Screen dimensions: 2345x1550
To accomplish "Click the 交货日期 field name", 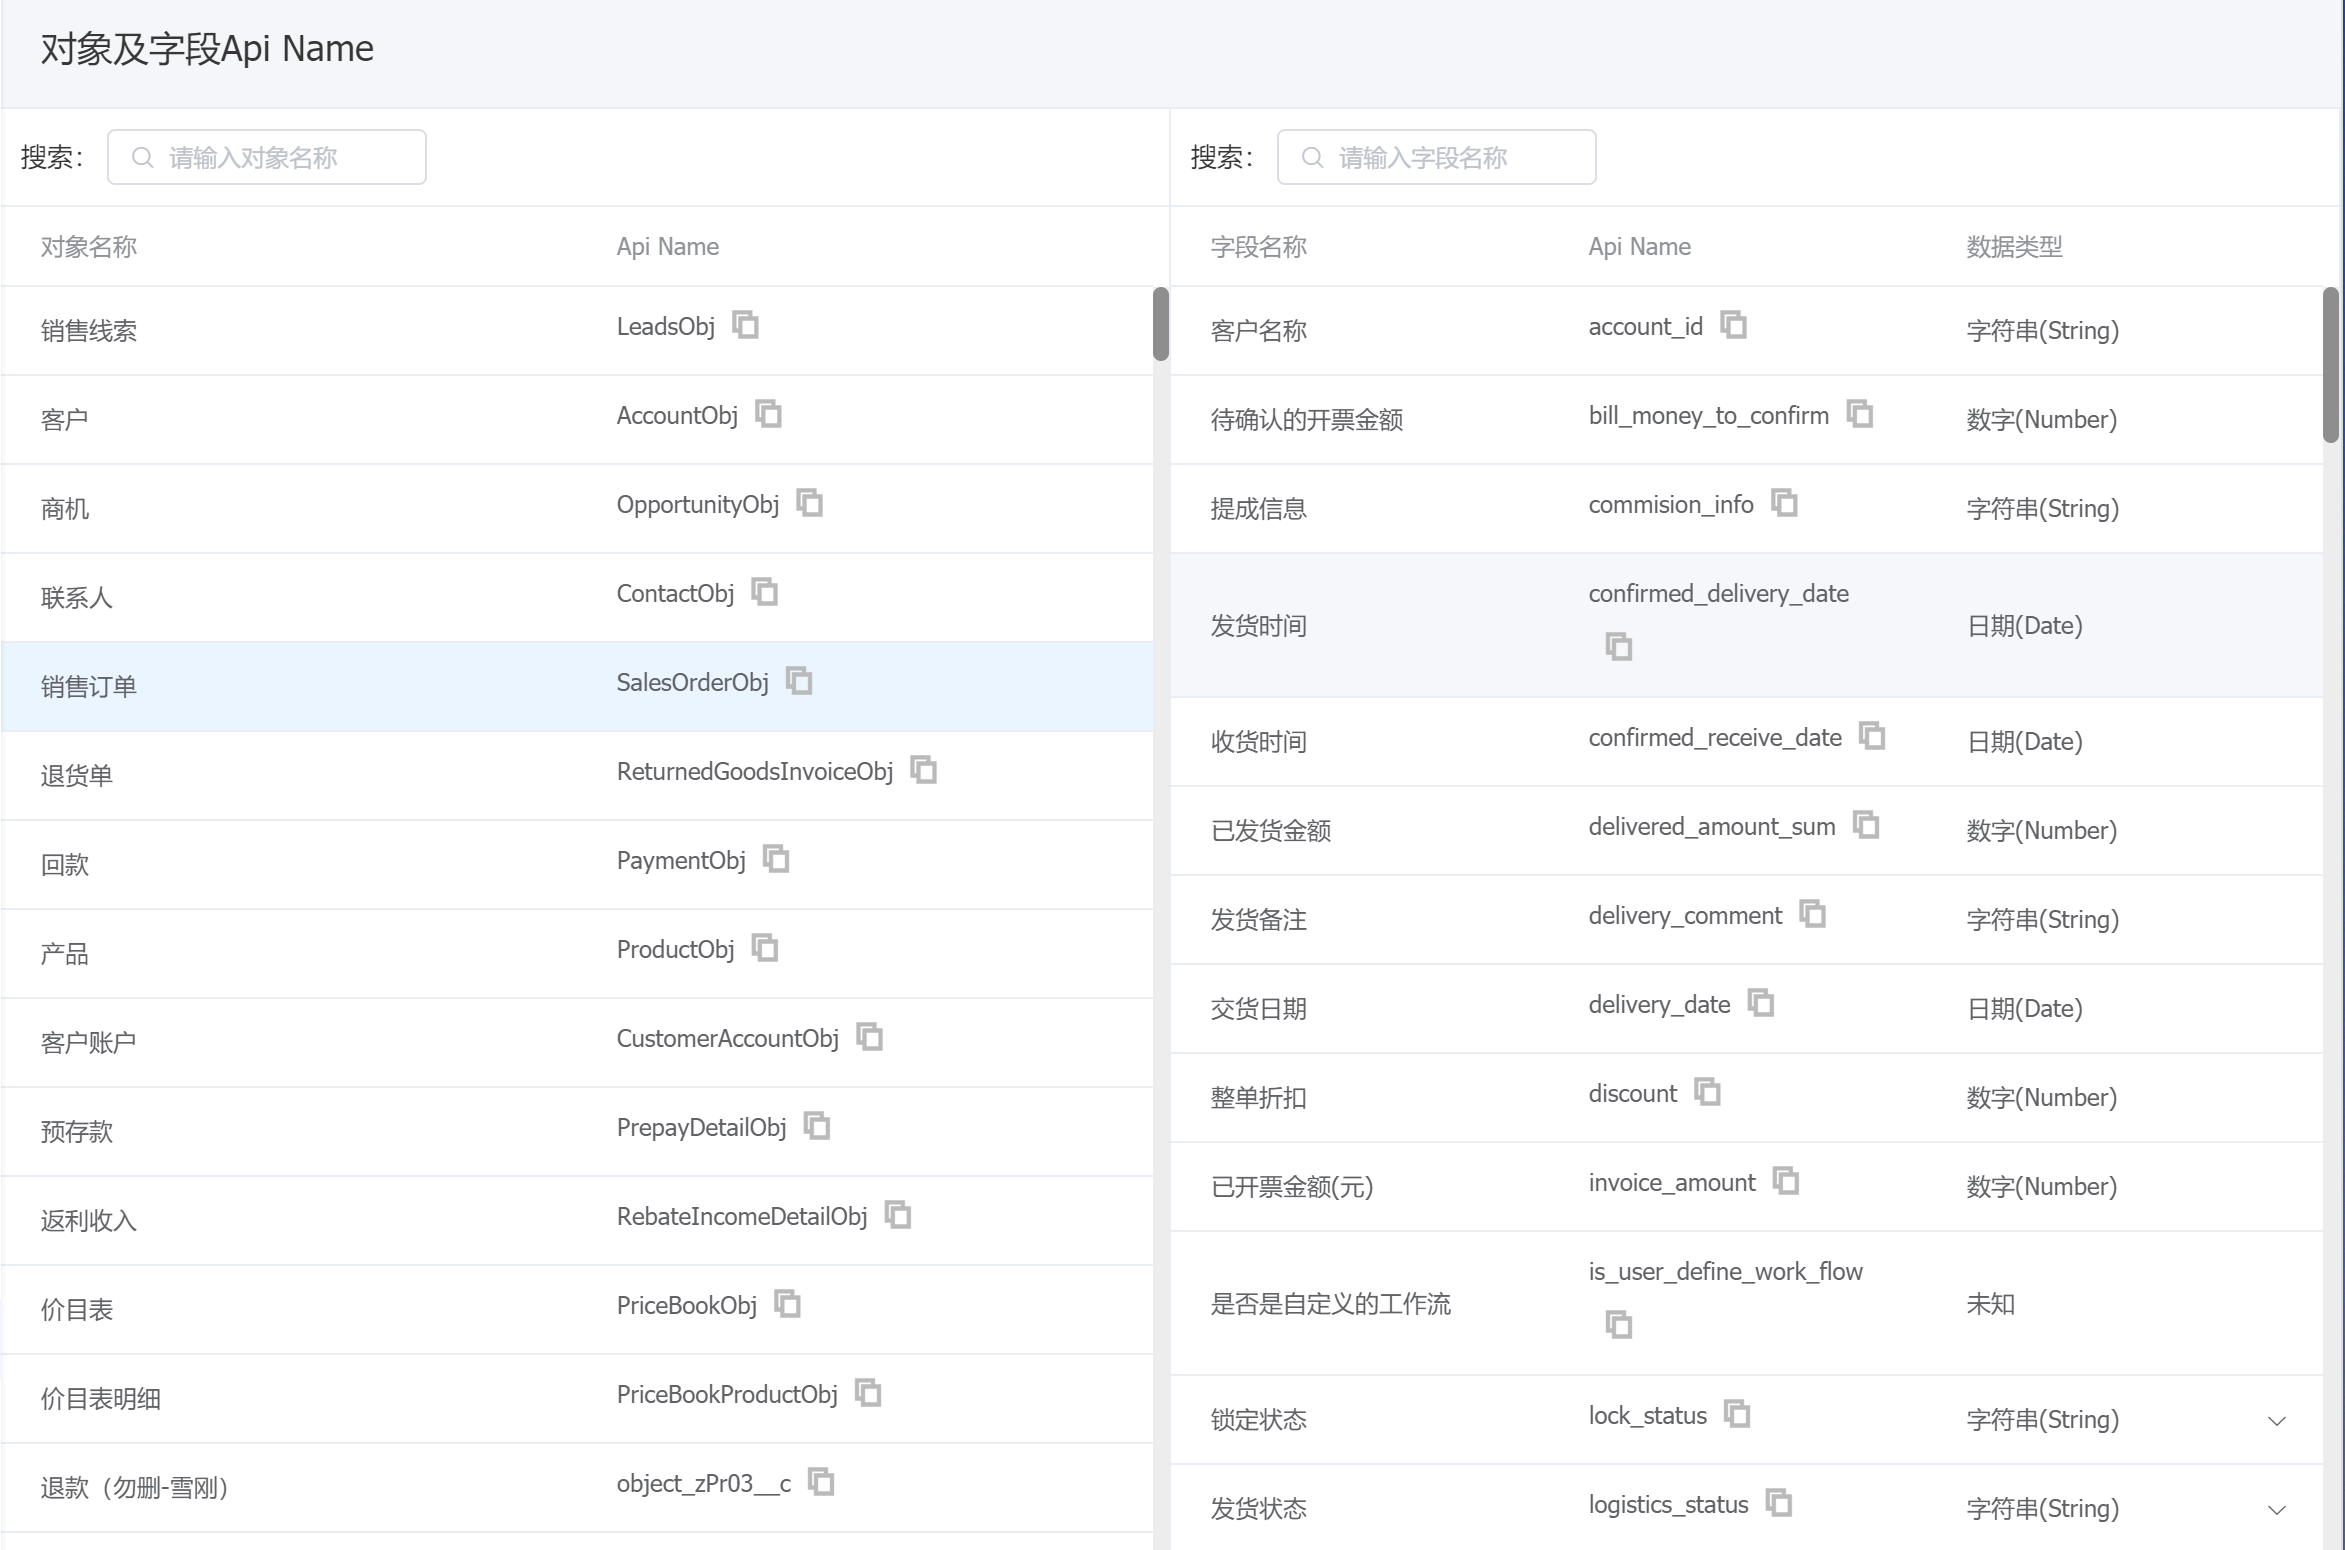I will pyautogui.click(x=1258, y=1009).
